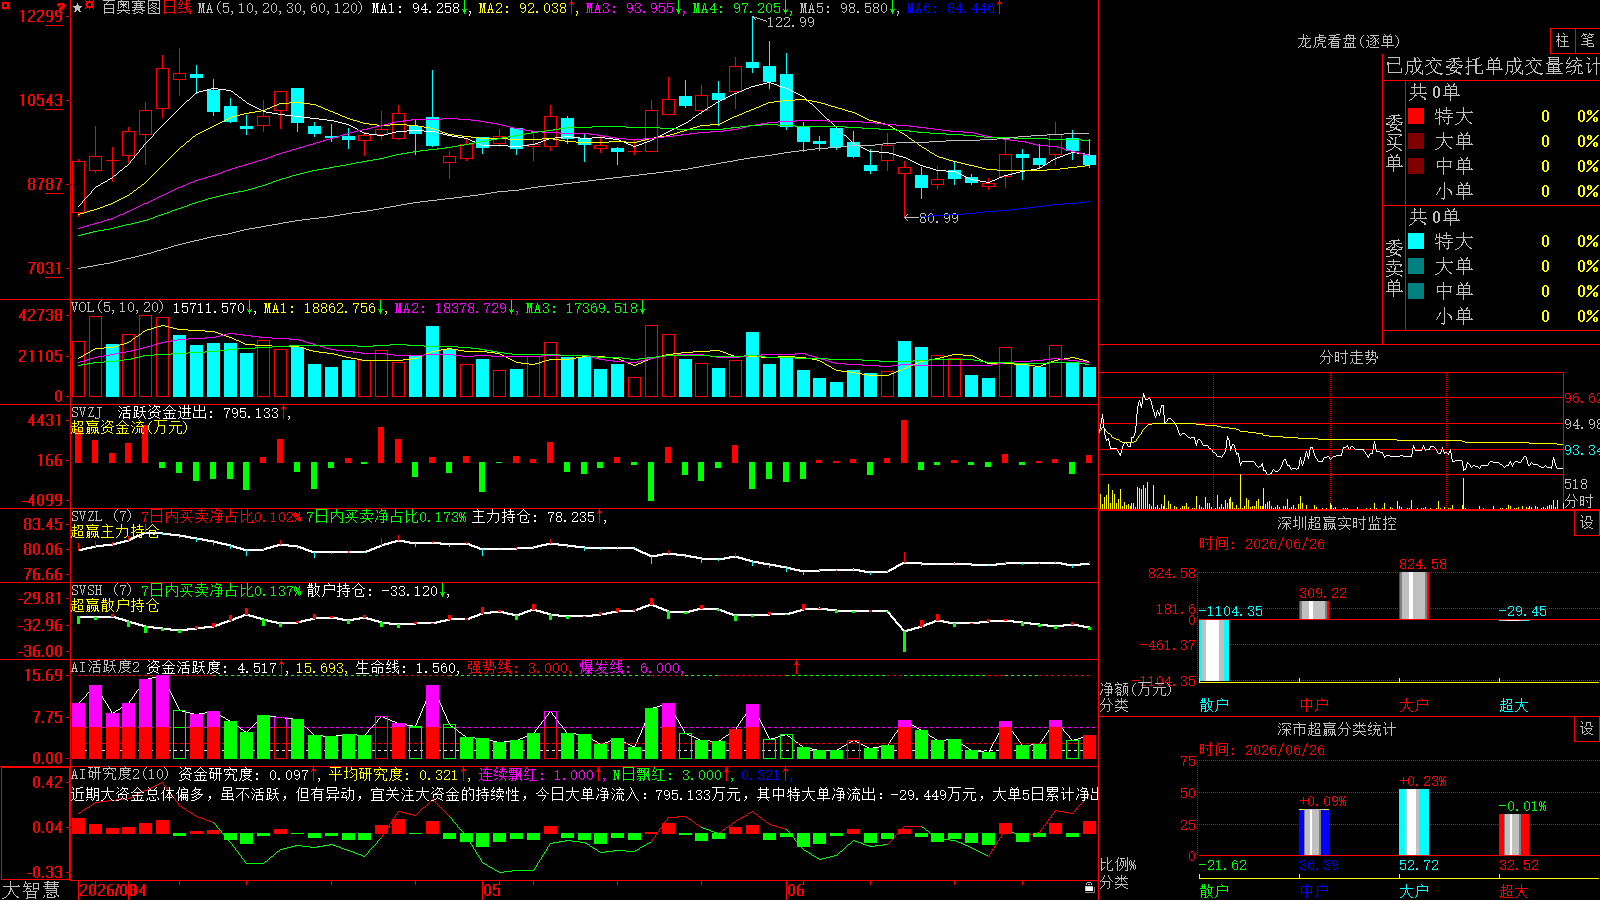This screenshot has height=900, width=1600.
Task: Click the 龙虎看盘(逐单) panel title
Action: pos(1348,41)
